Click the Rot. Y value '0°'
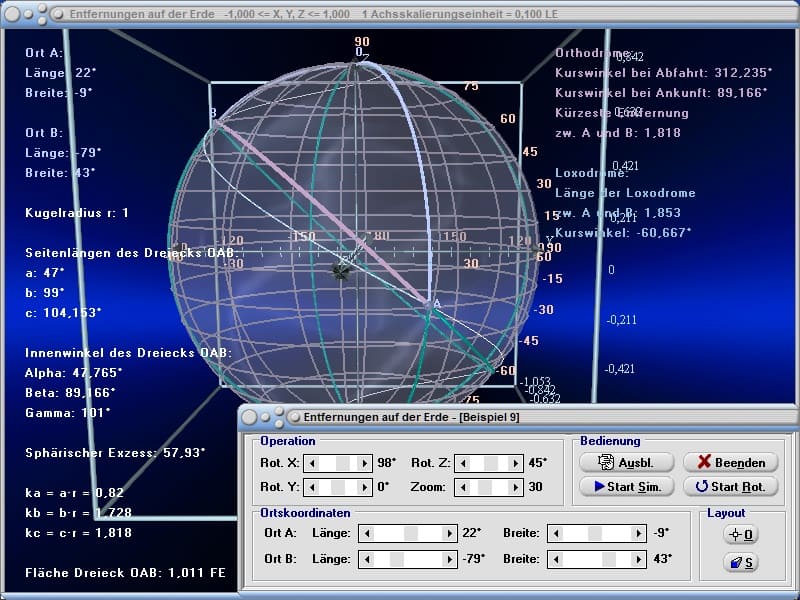The height and width of the screenshot is (600, 800). coord(383,487)
